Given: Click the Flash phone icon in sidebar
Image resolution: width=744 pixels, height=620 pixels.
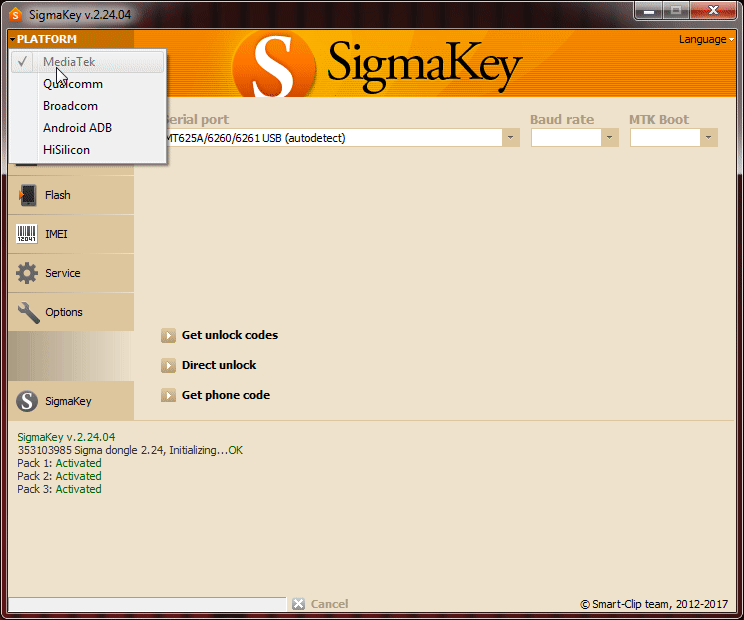Looking at the screenshot, I should [27, 195].
